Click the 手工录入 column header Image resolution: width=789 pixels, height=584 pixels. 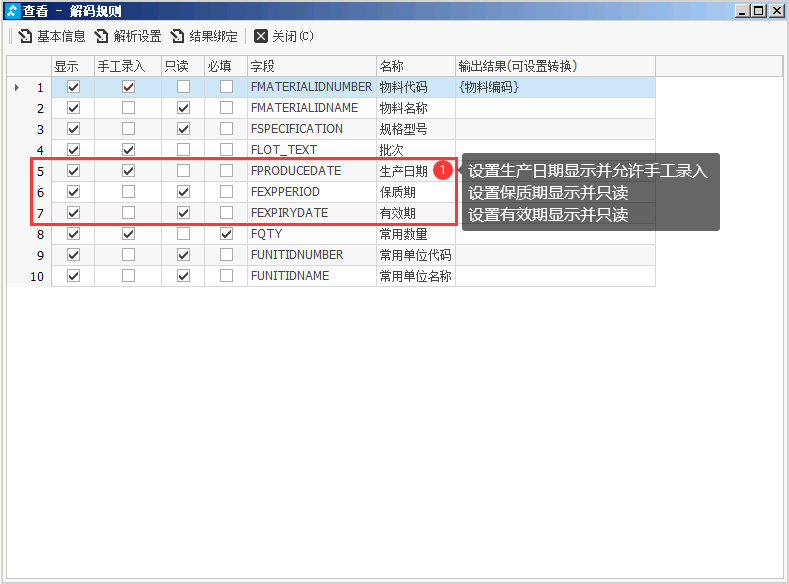pyautogui.click(x=128, y=66)
